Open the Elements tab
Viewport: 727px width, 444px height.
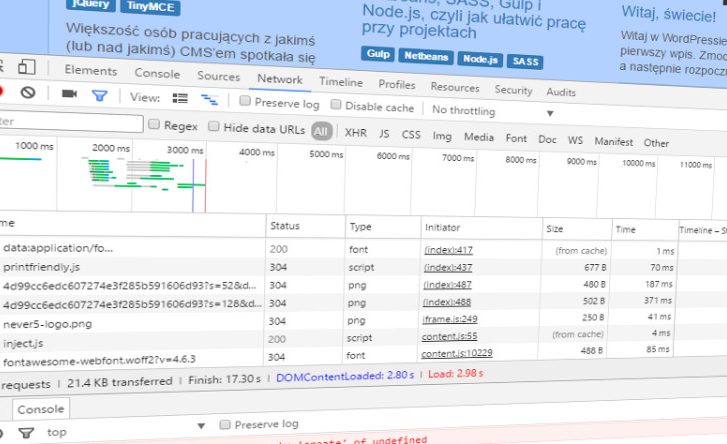(x=91, y=70)
